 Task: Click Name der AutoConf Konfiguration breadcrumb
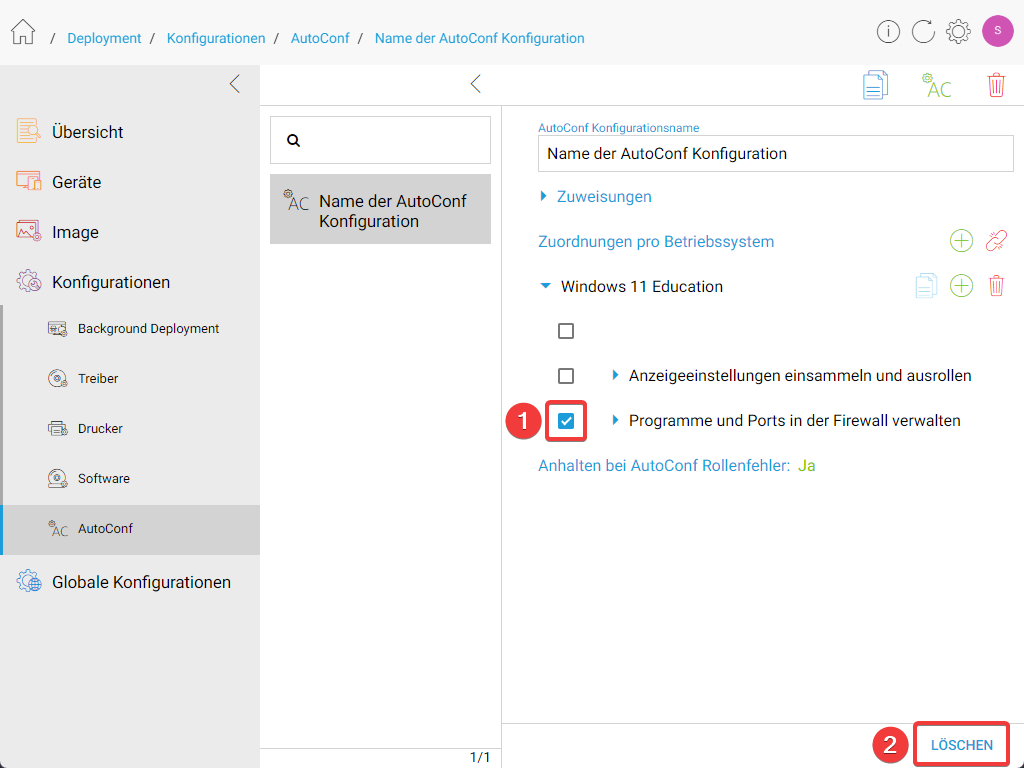479,39
